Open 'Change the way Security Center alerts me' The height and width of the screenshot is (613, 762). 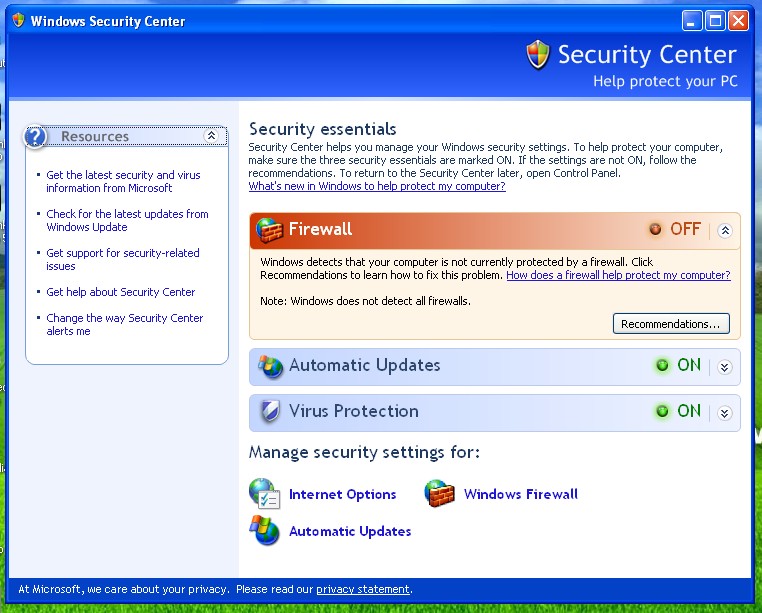pos(124,324)
